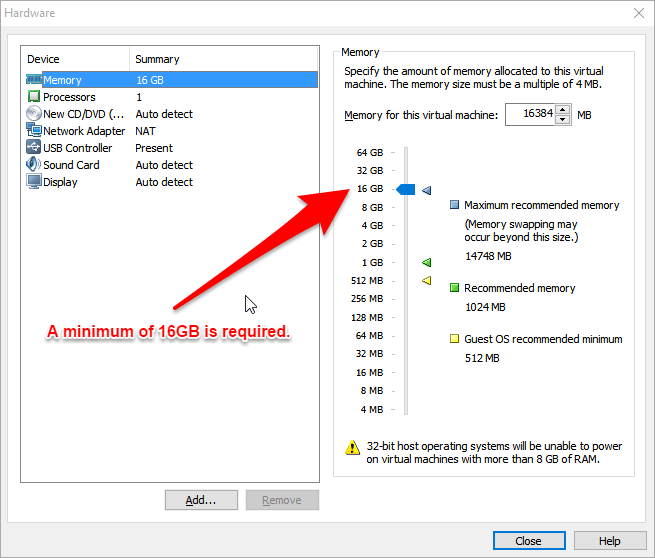
Task: Click the blue memory slider handle
Action: pyautogui.click(x=405, y=189)
